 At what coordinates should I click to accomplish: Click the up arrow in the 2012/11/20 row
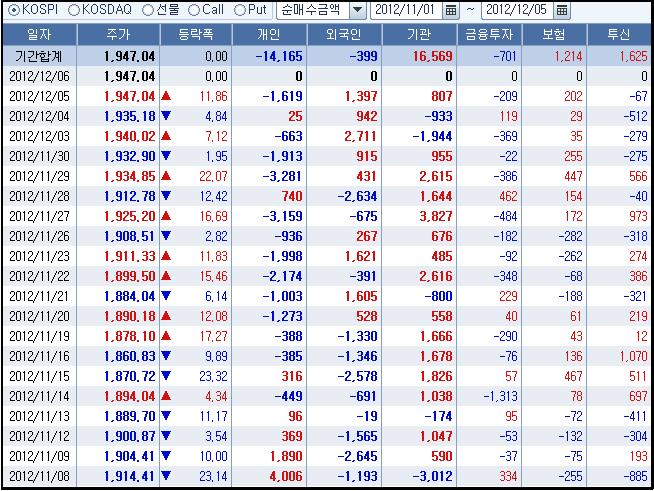(x=166, y=316)
